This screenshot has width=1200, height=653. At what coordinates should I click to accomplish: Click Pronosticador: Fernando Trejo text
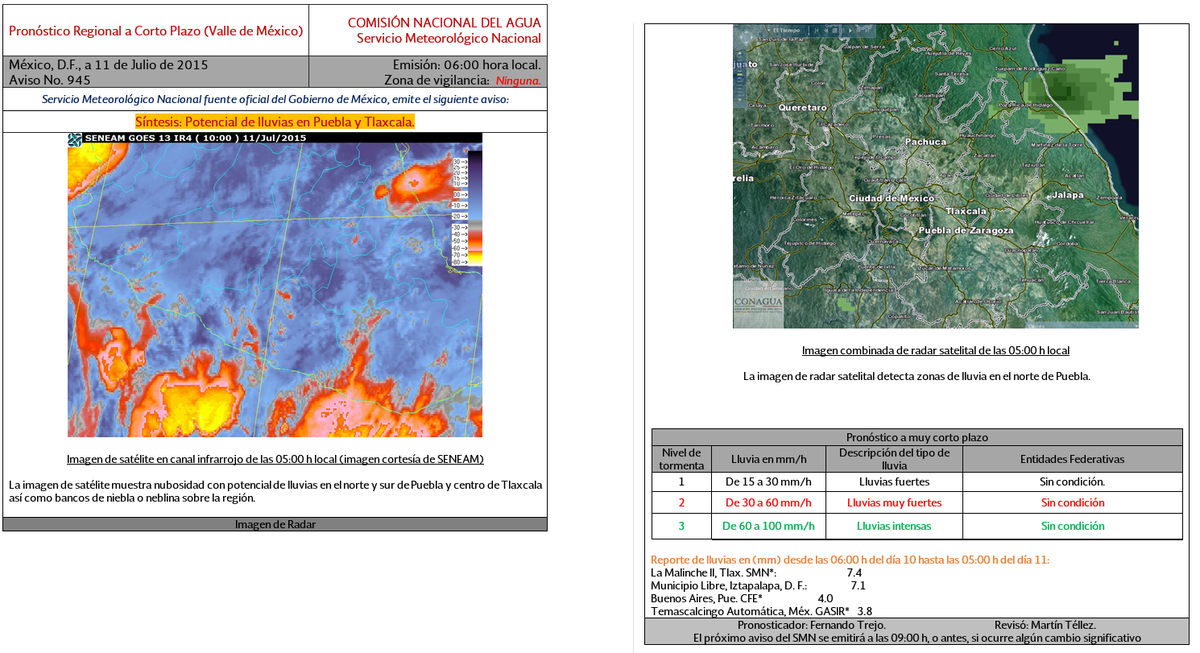coord(812,624)
